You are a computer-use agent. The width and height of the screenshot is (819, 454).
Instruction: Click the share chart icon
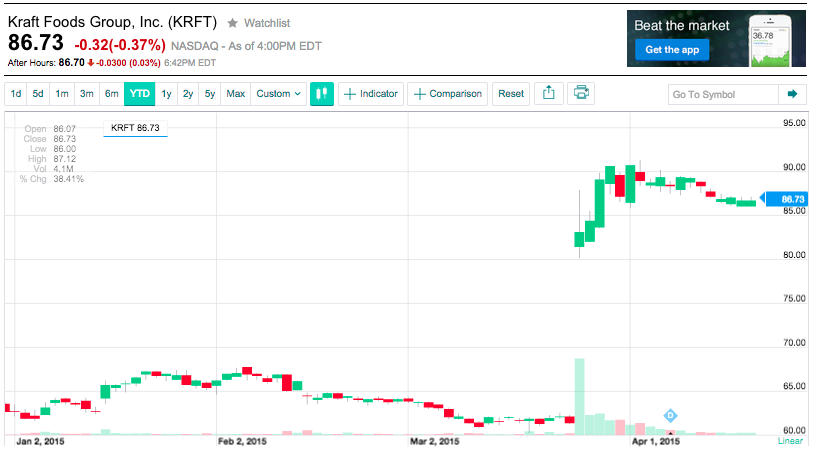548,94
